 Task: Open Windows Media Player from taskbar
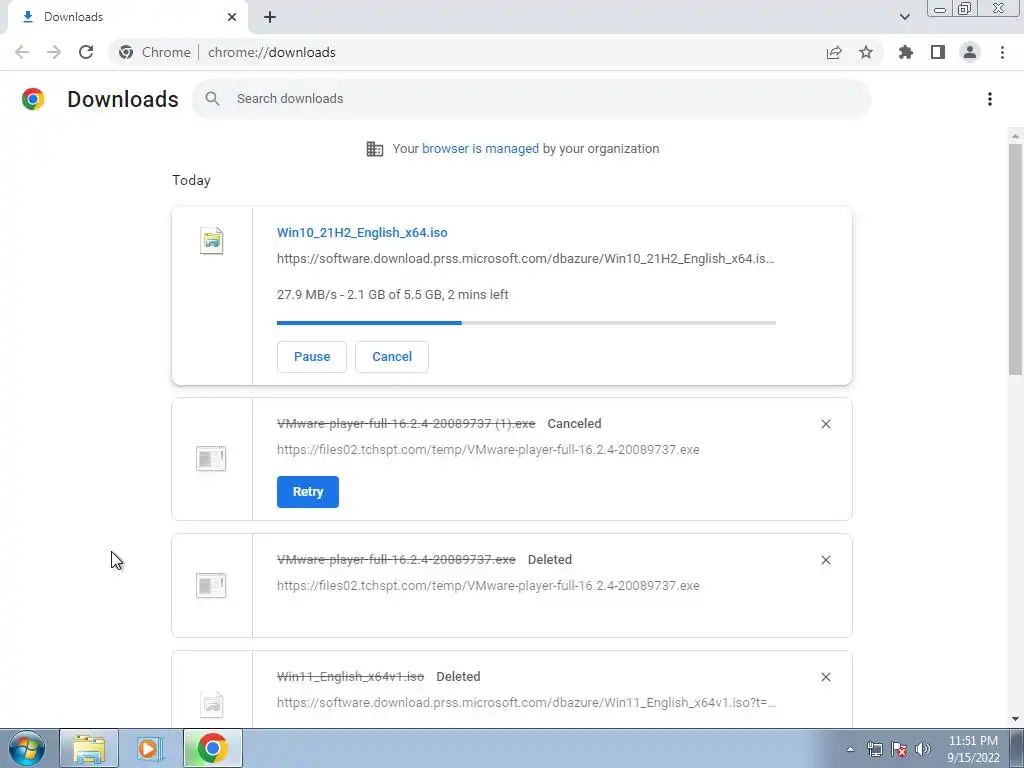click(x=149, y=748)
